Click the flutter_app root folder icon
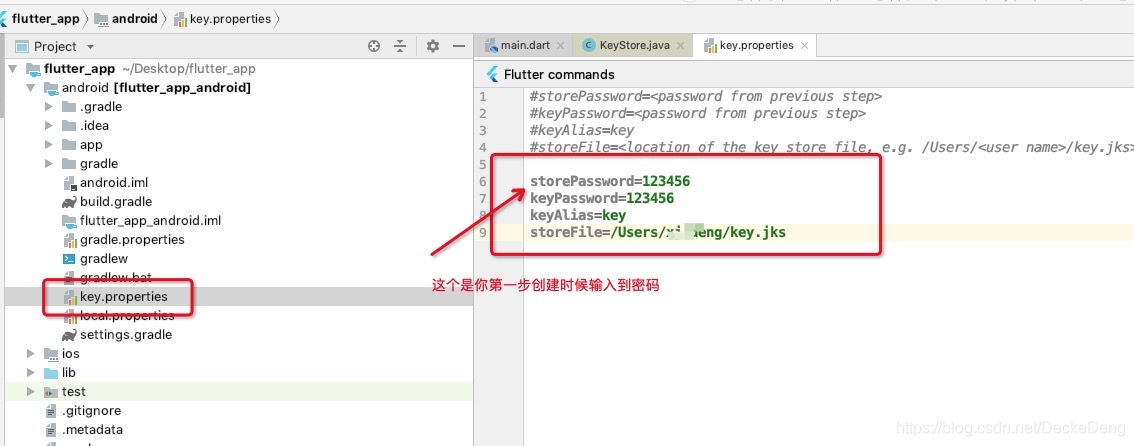 (x=33, y=69)
